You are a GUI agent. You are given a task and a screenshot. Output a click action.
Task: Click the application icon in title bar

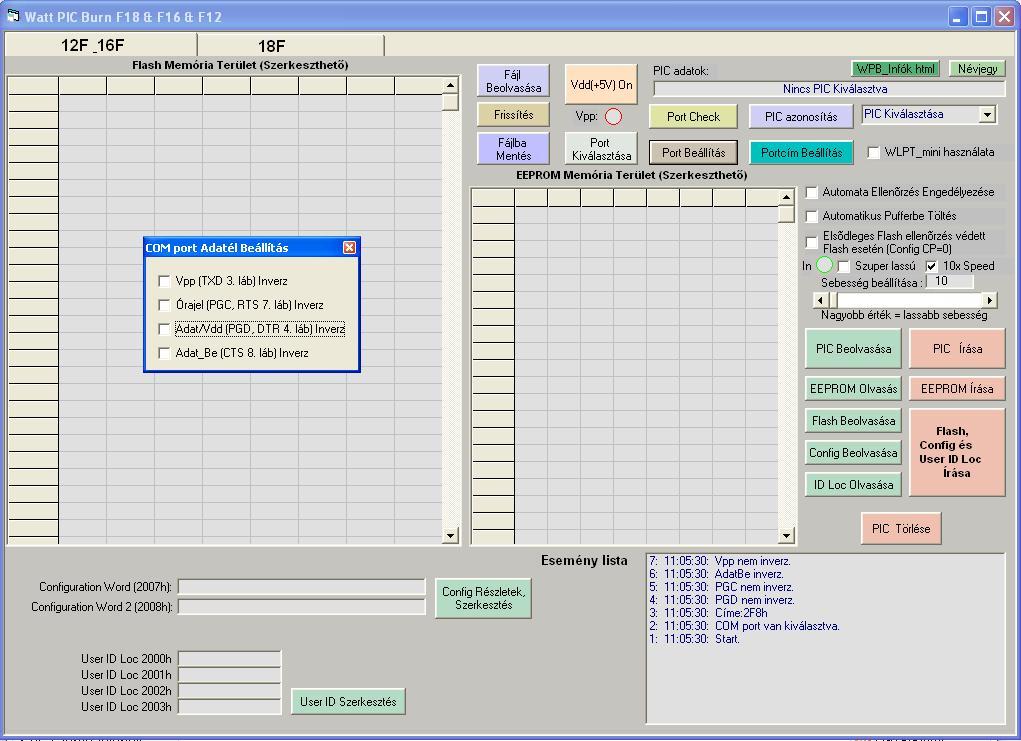point(13,16)
